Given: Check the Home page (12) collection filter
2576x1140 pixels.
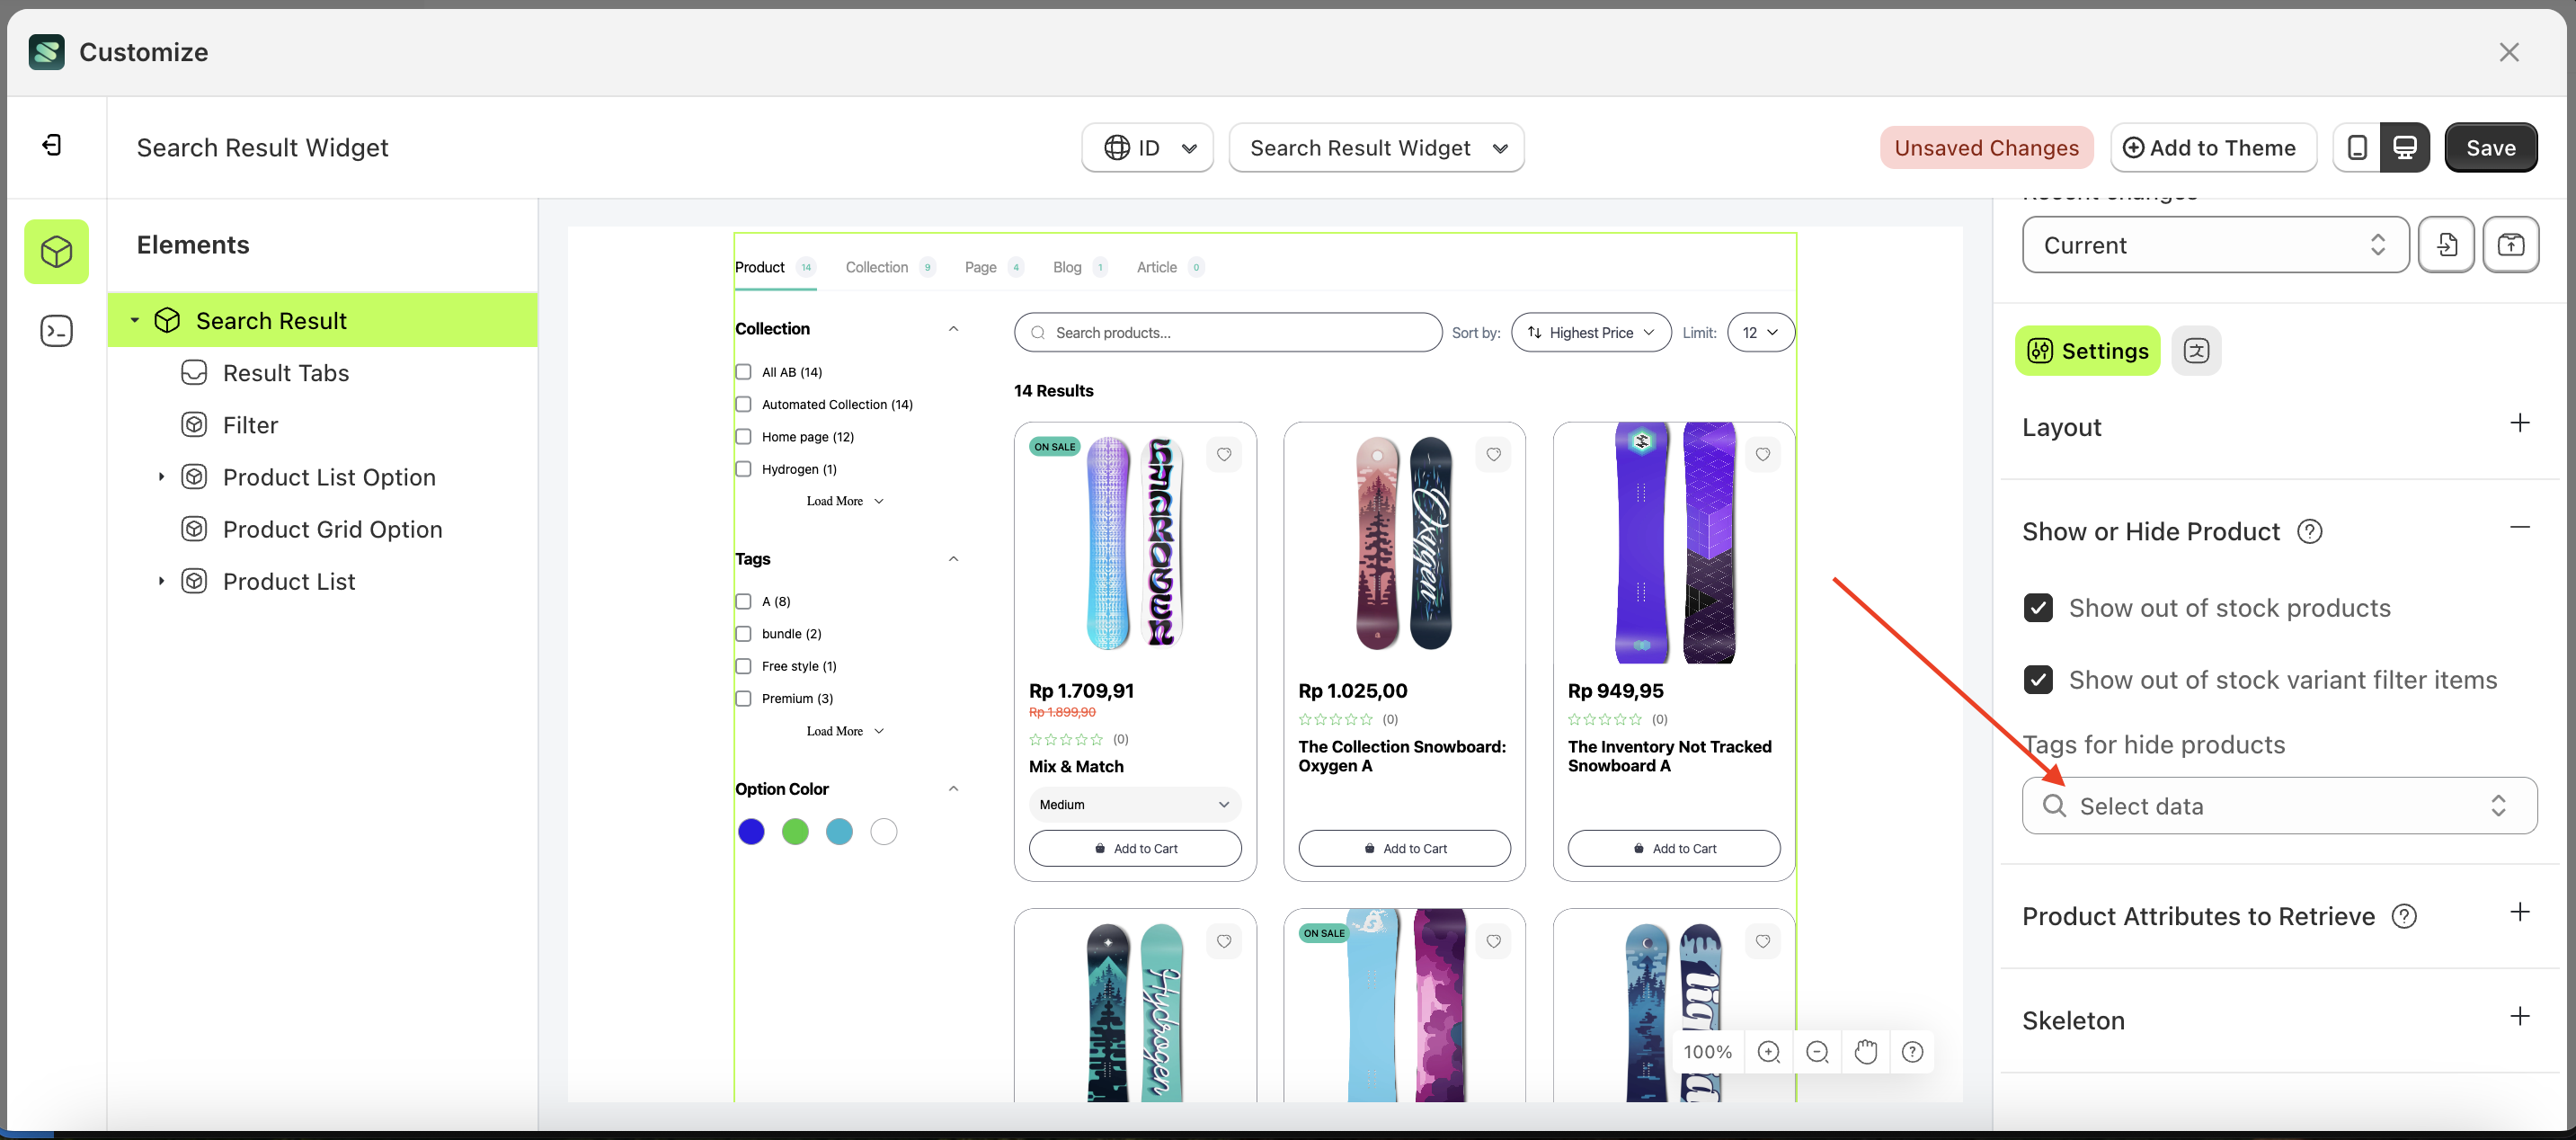Looking at the screenshot, I should [x=743, y=436].
